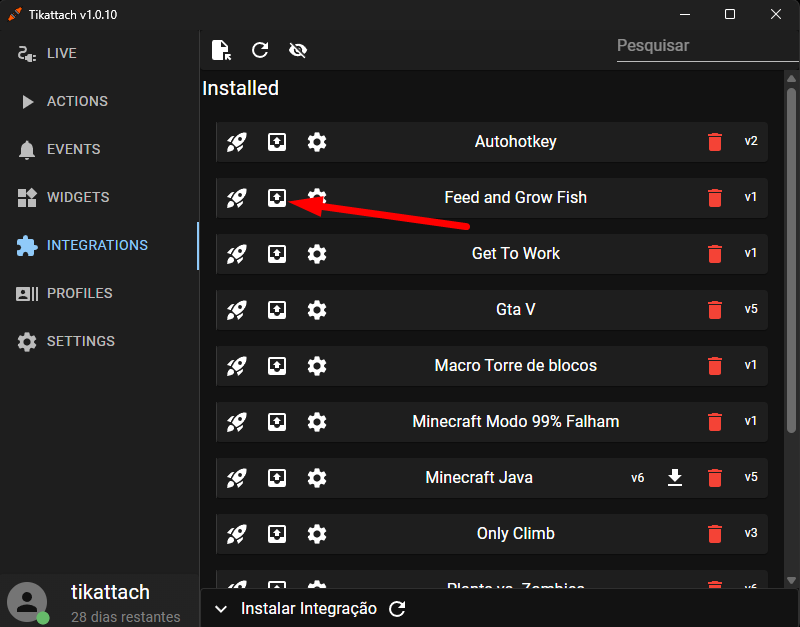Click the vertical scrollbar thumb
This screenshot has width=800, height=627.
pyautogui.click(x=791, y=261)
